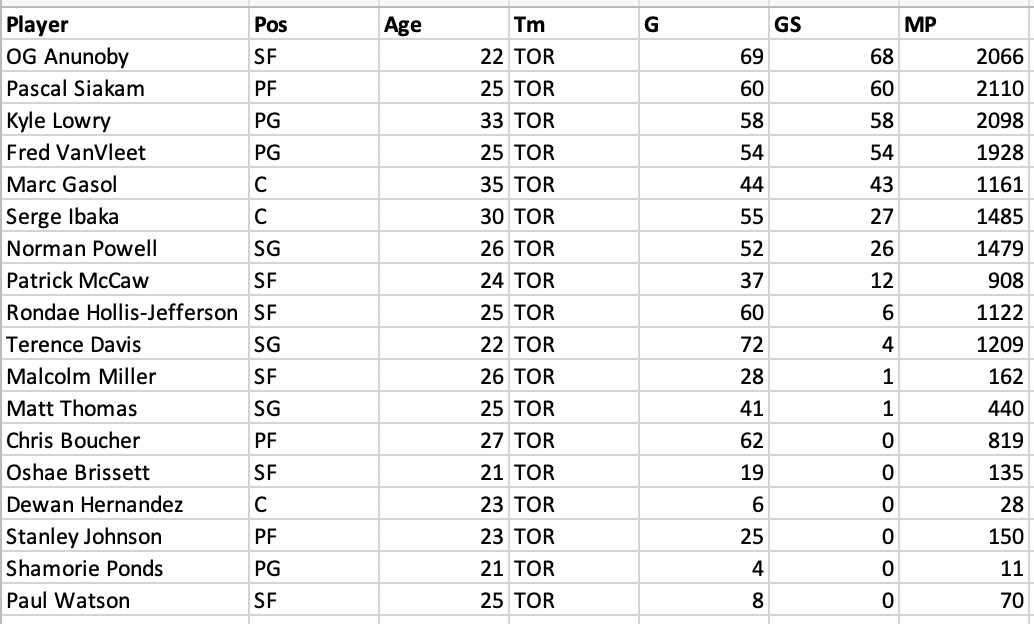Viewport: 1034px width, 624px height.
Task: Select Kyle Lowry's age cell showing 33
Action: [444, 120]
